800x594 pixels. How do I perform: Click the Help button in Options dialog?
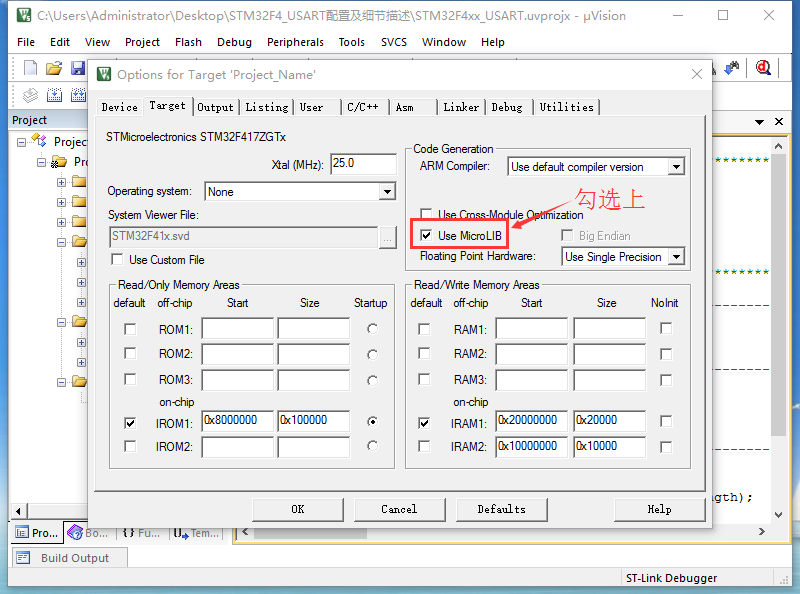coord(659,509)
